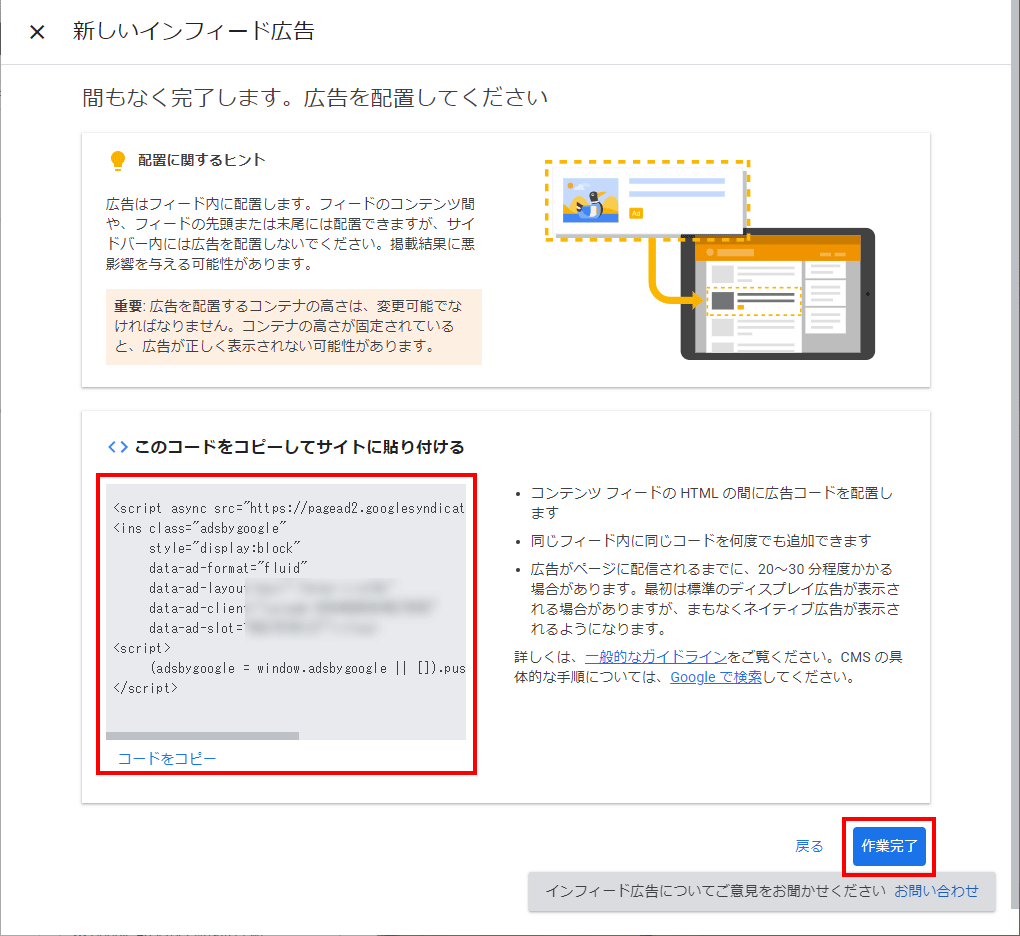Click the 配置に関するヒント heading
Viewport: 1020px width, 936px height.
(202, 160)
